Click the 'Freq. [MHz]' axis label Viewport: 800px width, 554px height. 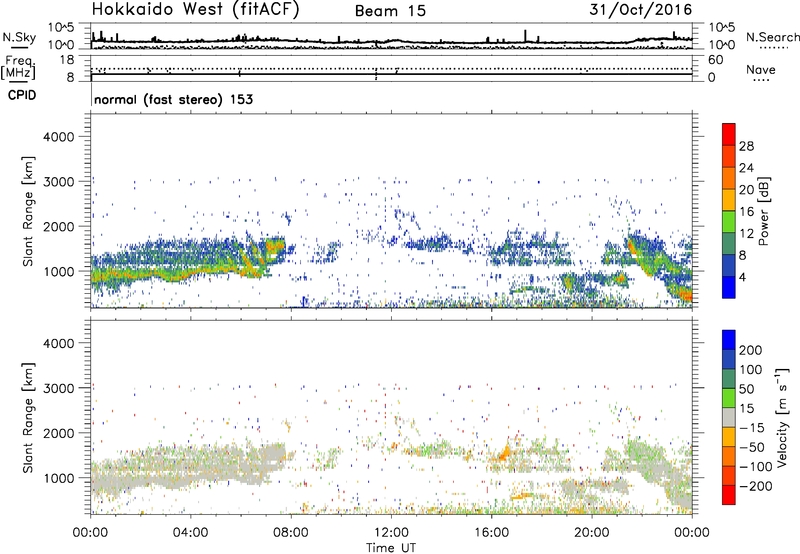click(19, 68)
